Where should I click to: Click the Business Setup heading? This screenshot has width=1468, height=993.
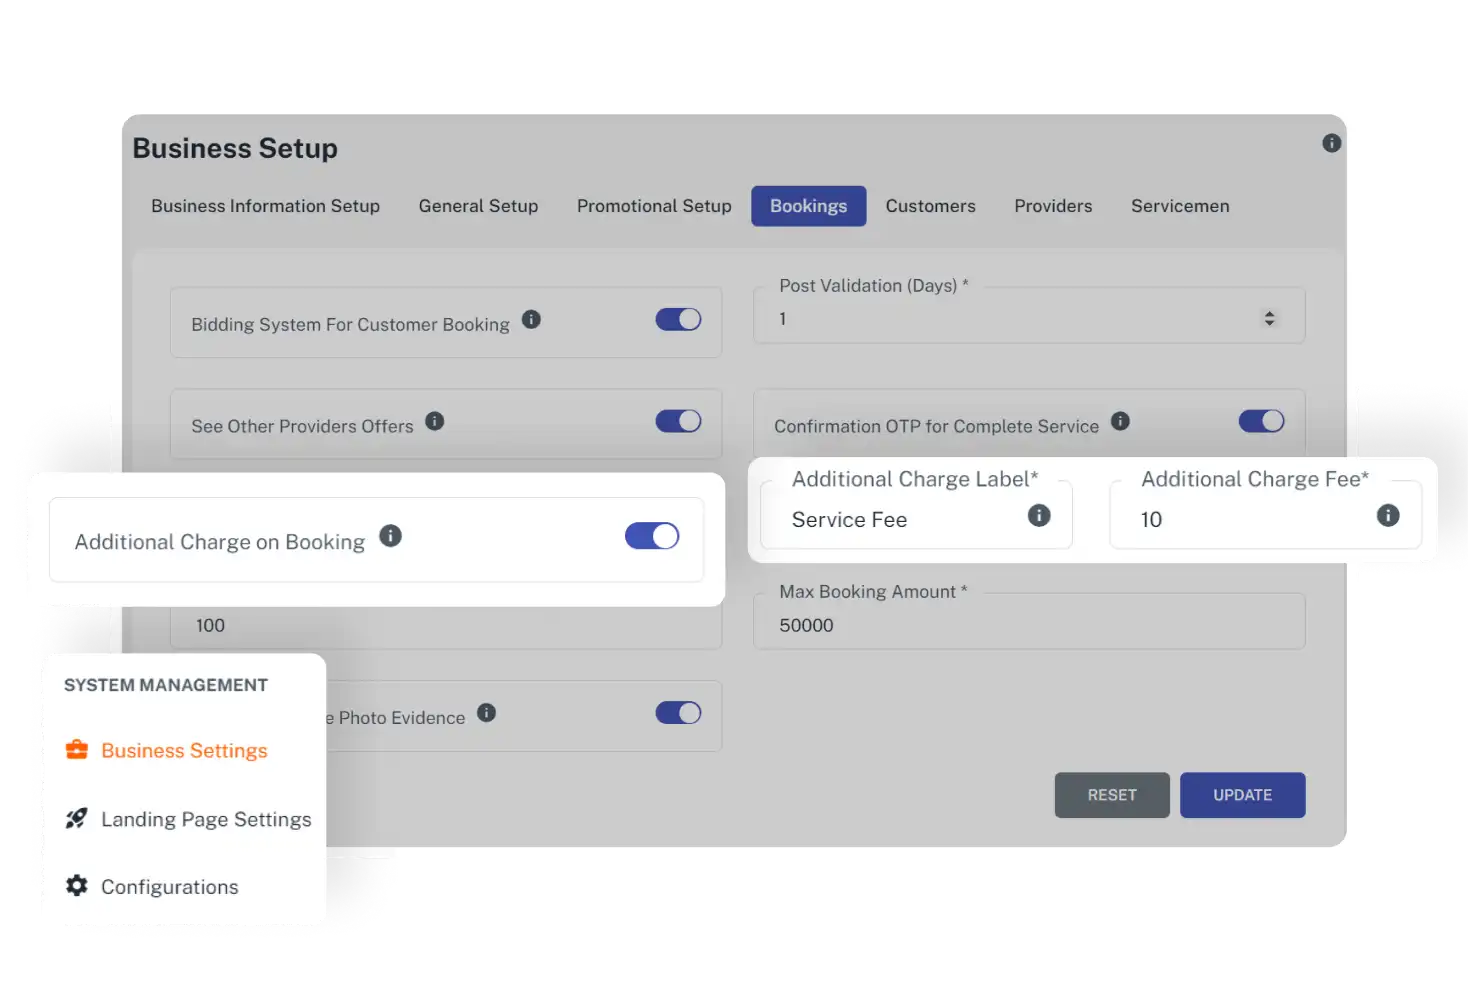point(235,148)
